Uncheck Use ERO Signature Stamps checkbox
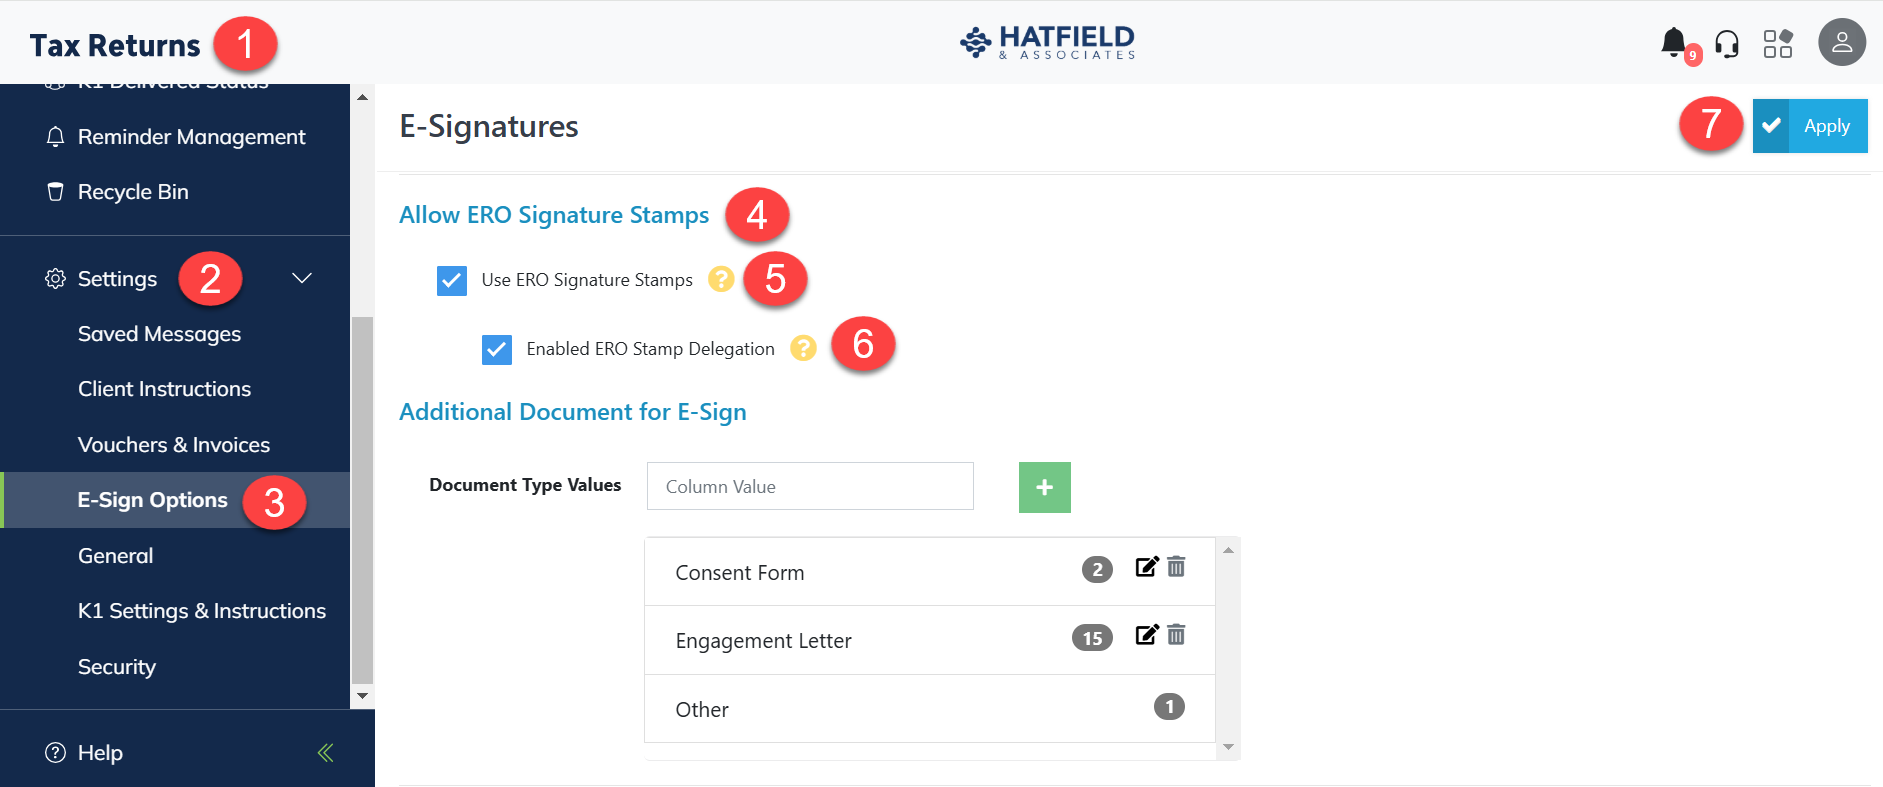Viewport: 1883px width, 787px height. [452, 281]
